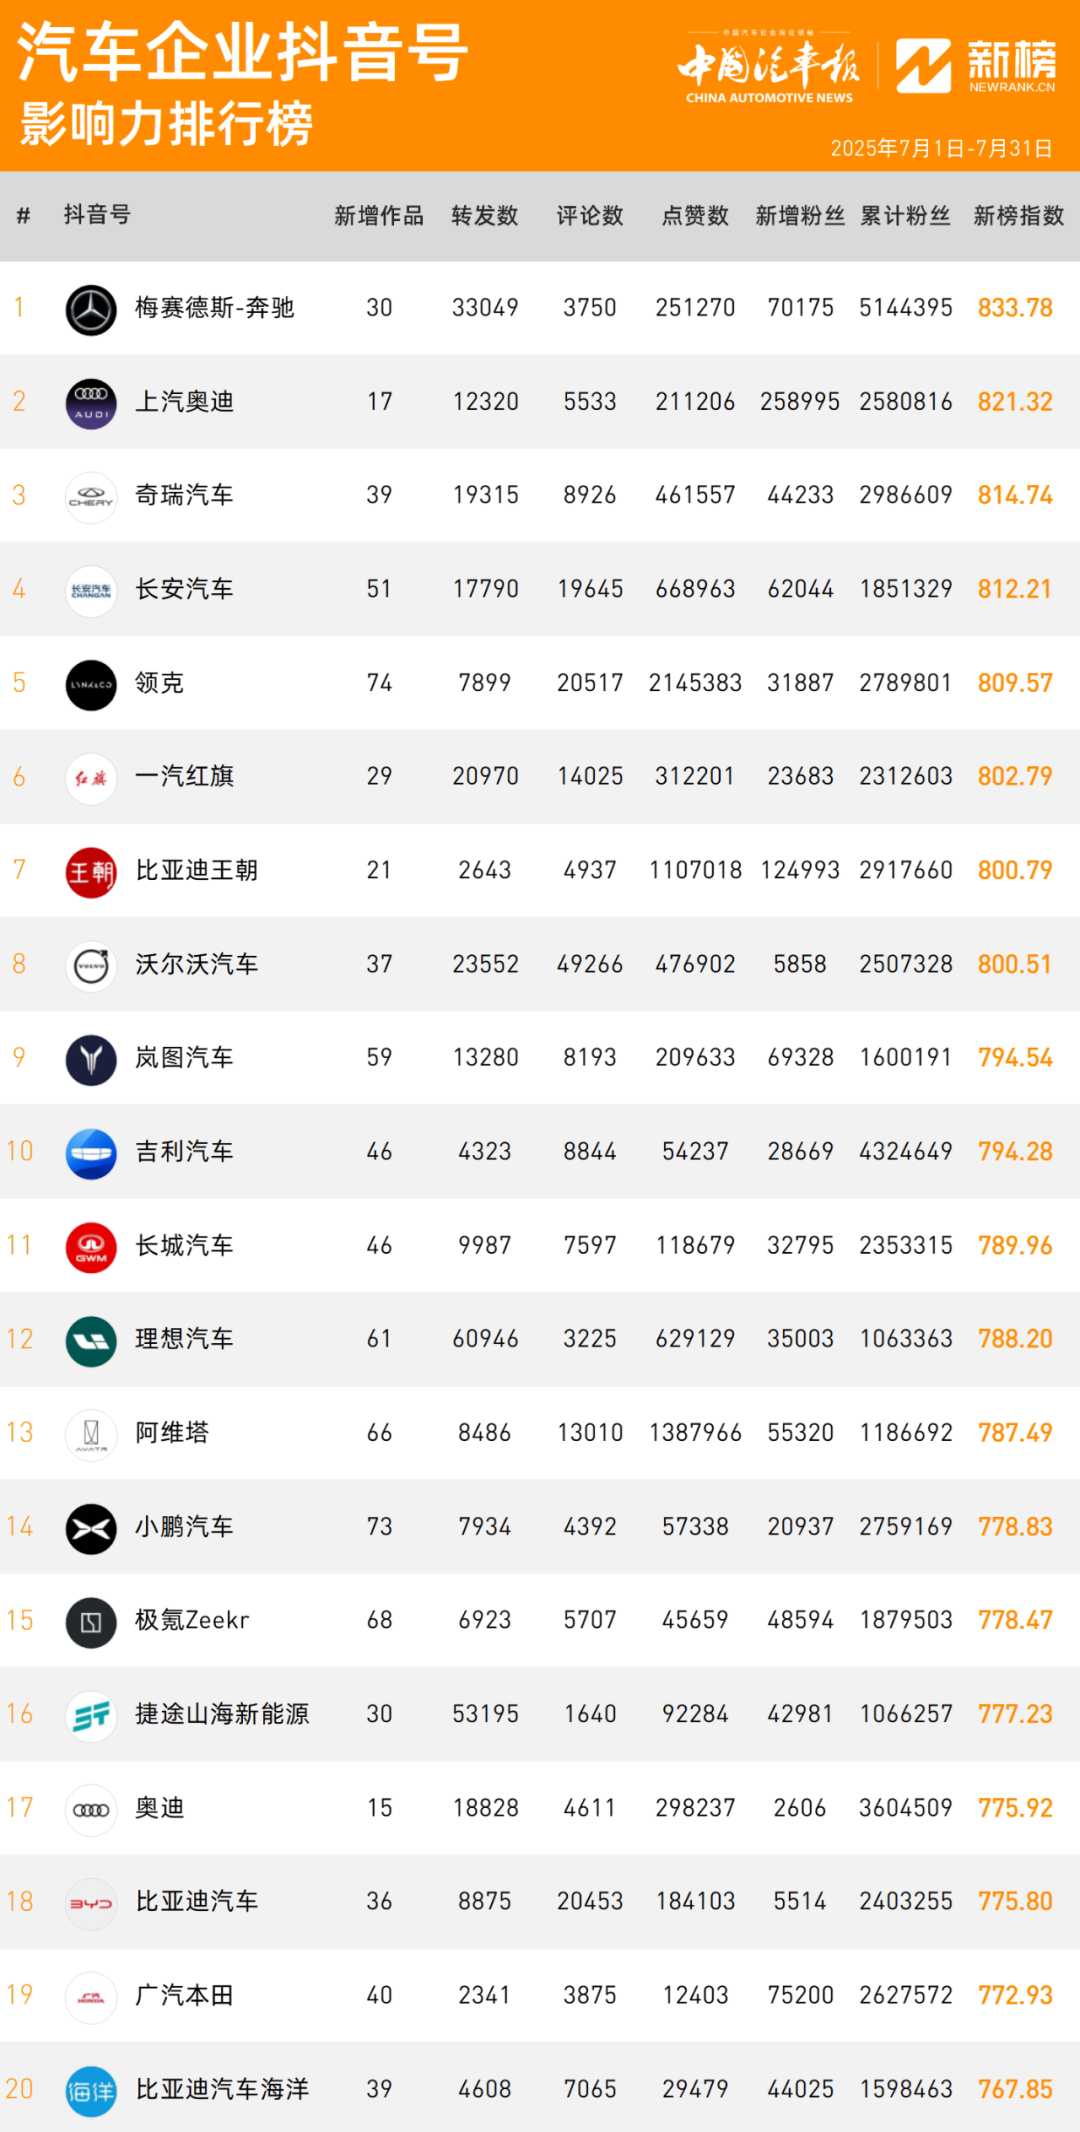
Task: Click the 转发数 column header
Action: click(x=485, y=216)
